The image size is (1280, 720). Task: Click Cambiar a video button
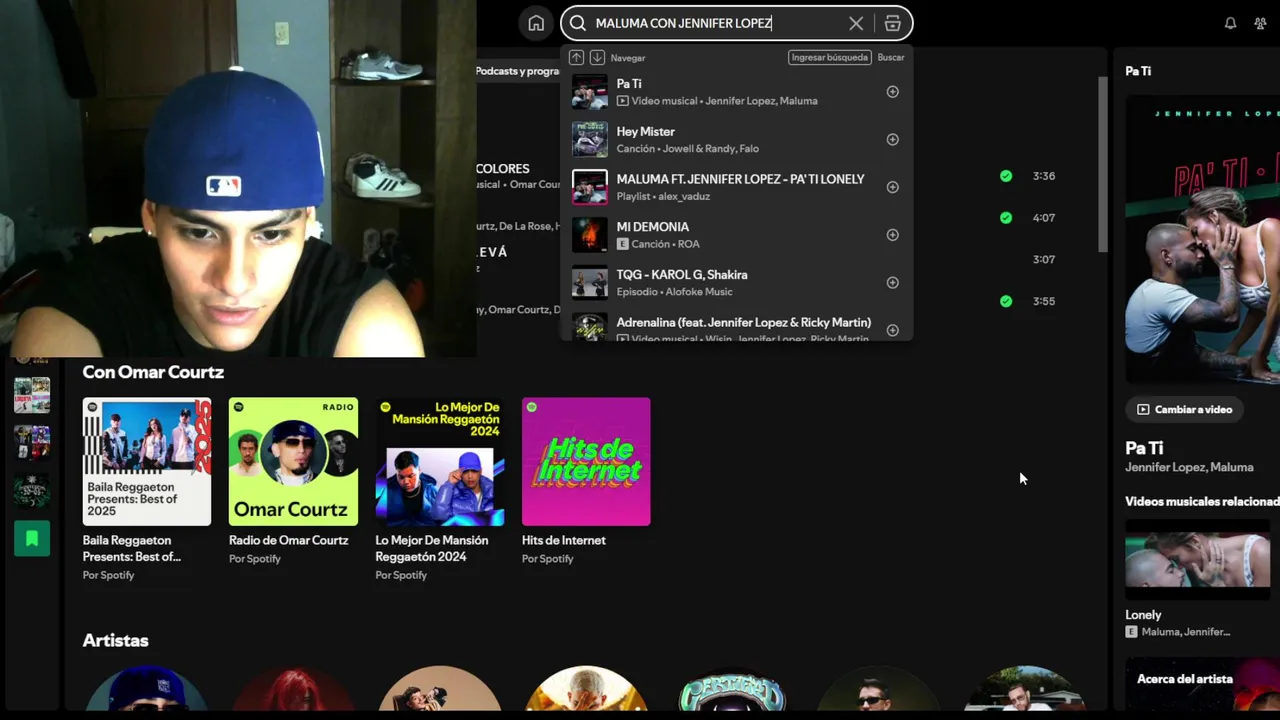(1184, 409)
